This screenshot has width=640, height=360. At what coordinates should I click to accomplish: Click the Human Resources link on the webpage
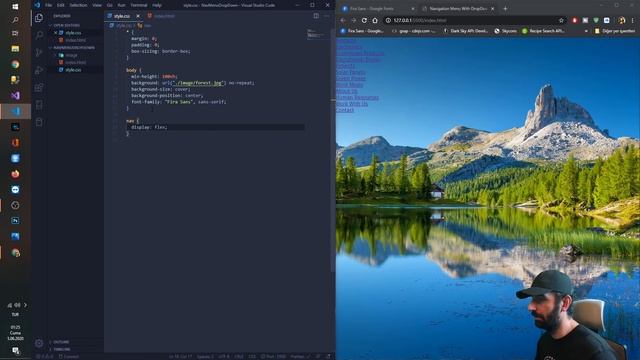[x=357, y=98]
